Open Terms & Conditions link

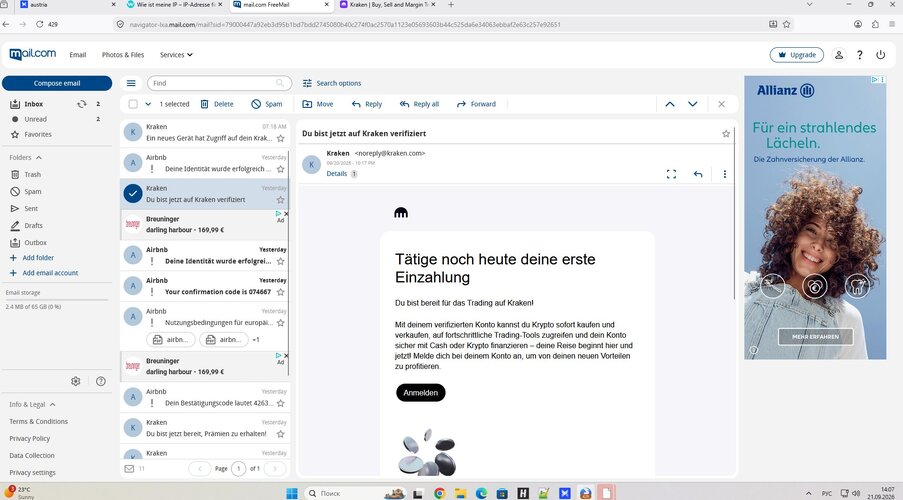point(39,422)
